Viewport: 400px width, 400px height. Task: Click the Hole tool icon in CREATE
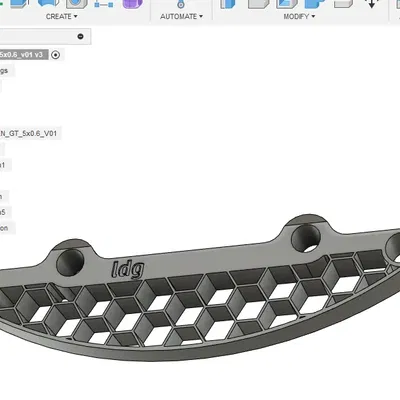click(x=77, y=3)
